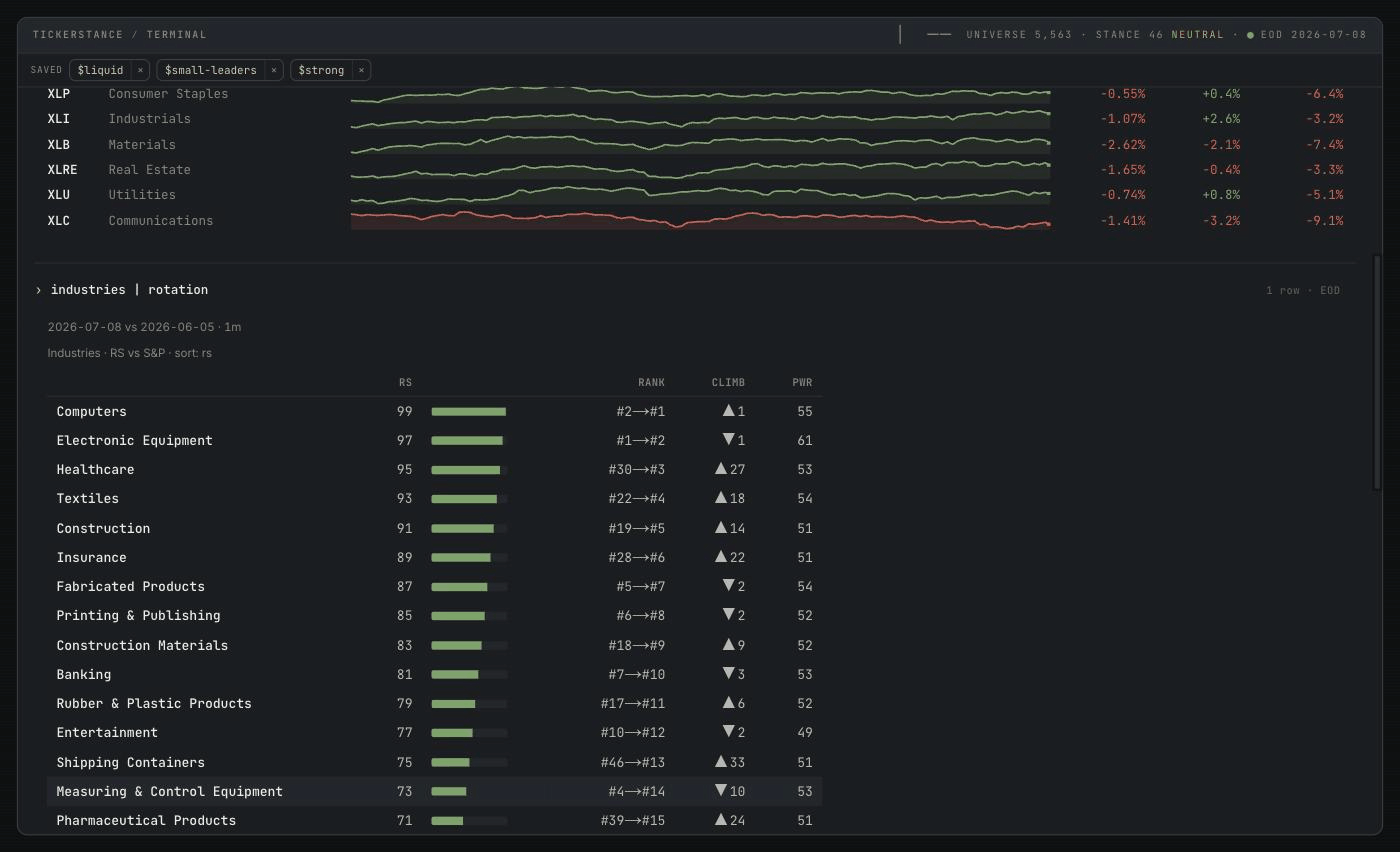Click the UNIVERSE 5,563 status text
The image size is (1400, 852).
tap(1019, 35)
